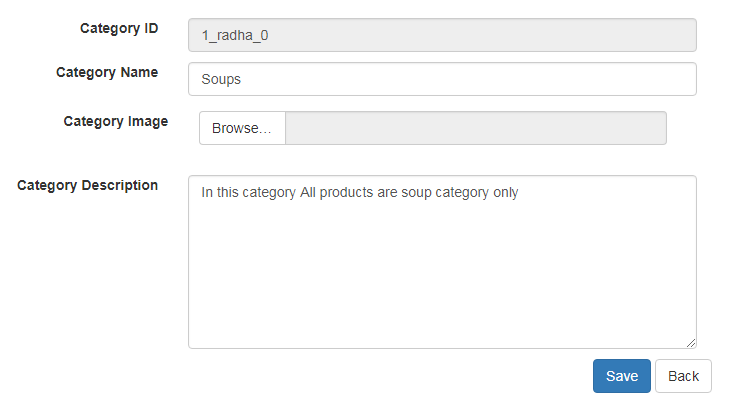Click the Category Image label
Screen dimensions: 746x404
click(x=115, y=121)
